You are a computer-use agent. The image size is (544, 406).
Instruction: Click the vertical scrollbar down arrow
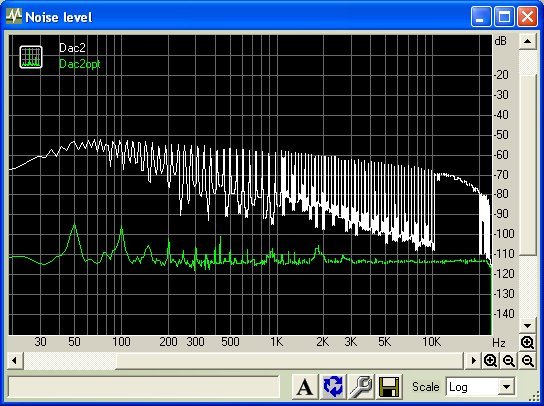(x=528, y=326)
